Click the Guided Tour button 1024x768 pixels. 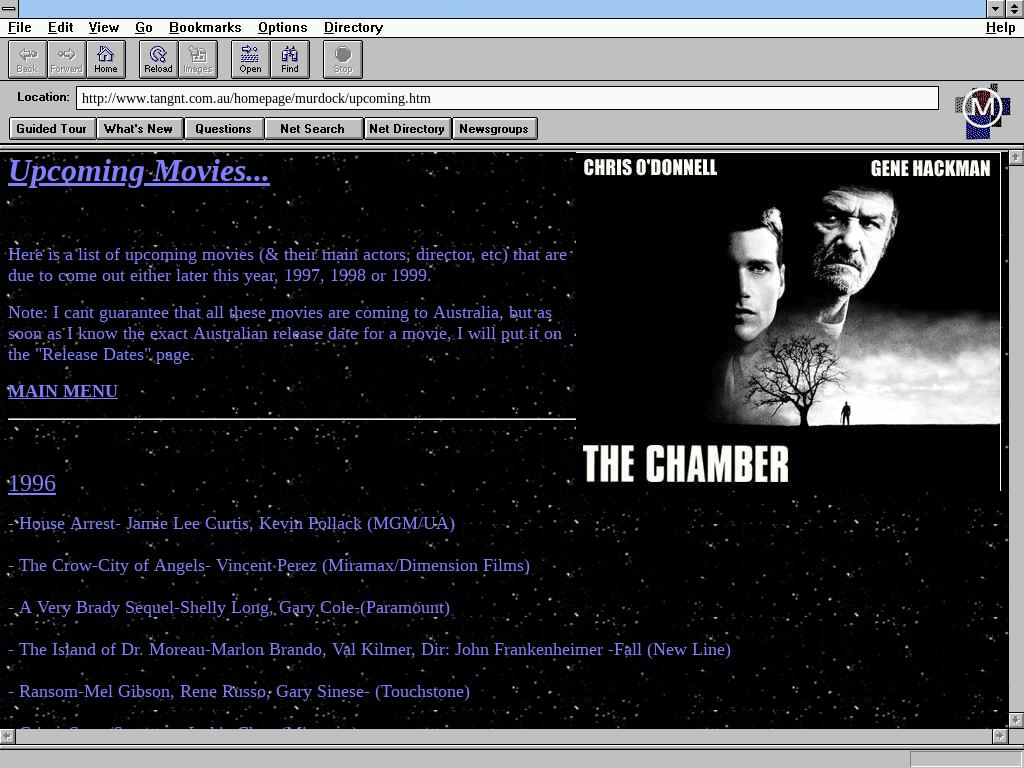52,128
